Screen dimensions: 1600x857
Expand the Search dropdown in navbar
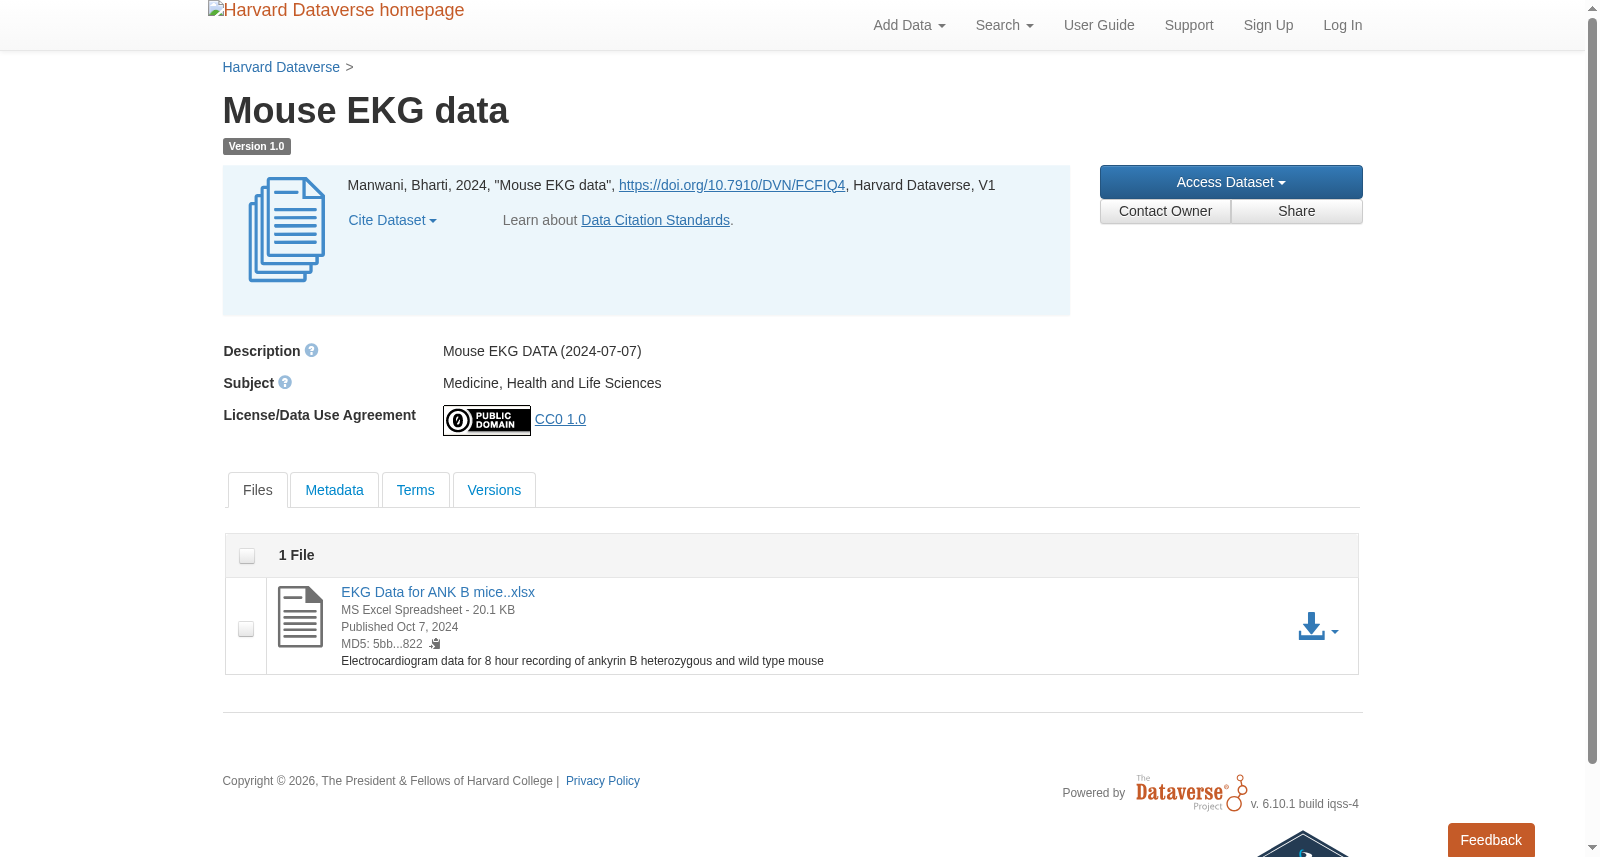[x=1004, y=25]
